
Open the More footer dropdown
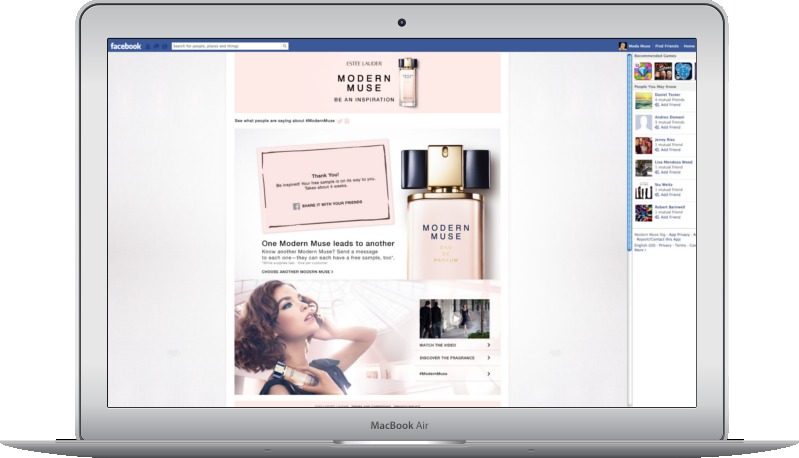click(x=640, y=250)
